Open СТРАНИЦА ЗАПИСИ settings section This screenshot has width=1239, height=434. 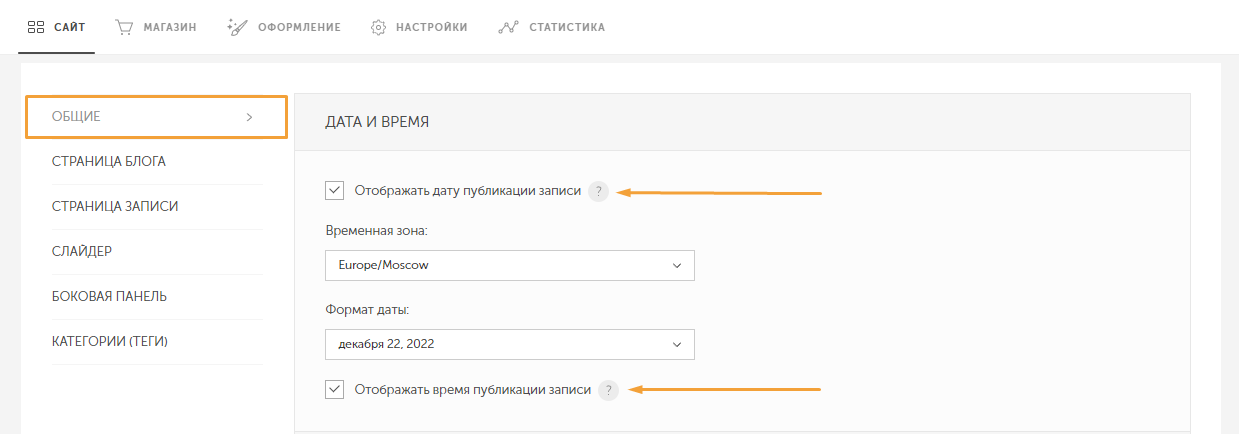[115, 206]
